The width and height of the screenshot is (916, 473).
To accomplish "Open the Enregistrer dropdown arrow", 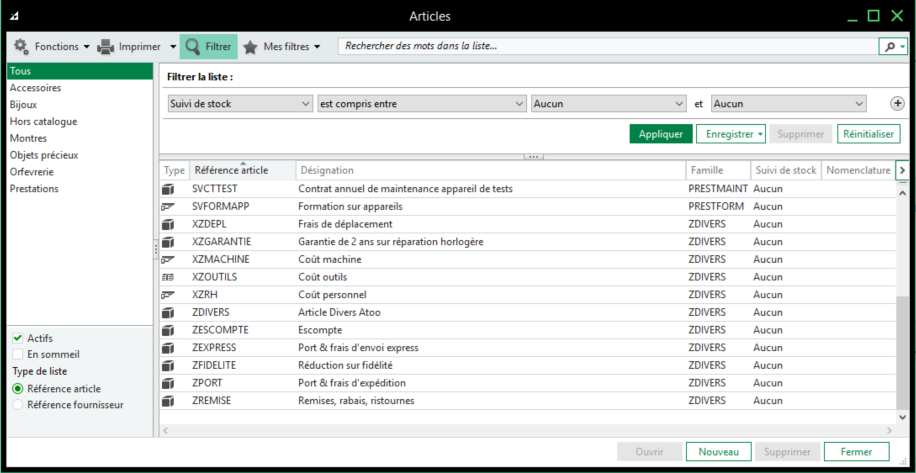I will click(x=761, y=134).
